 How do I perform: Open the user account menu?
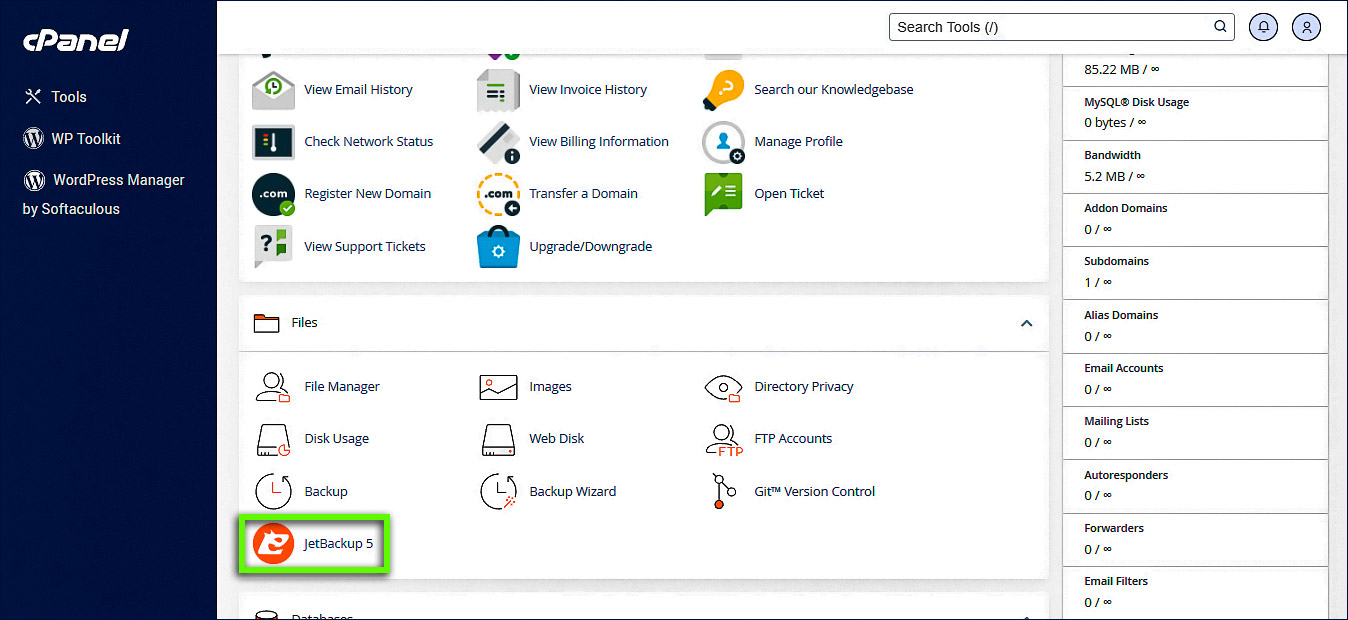tap(1306, 27)
